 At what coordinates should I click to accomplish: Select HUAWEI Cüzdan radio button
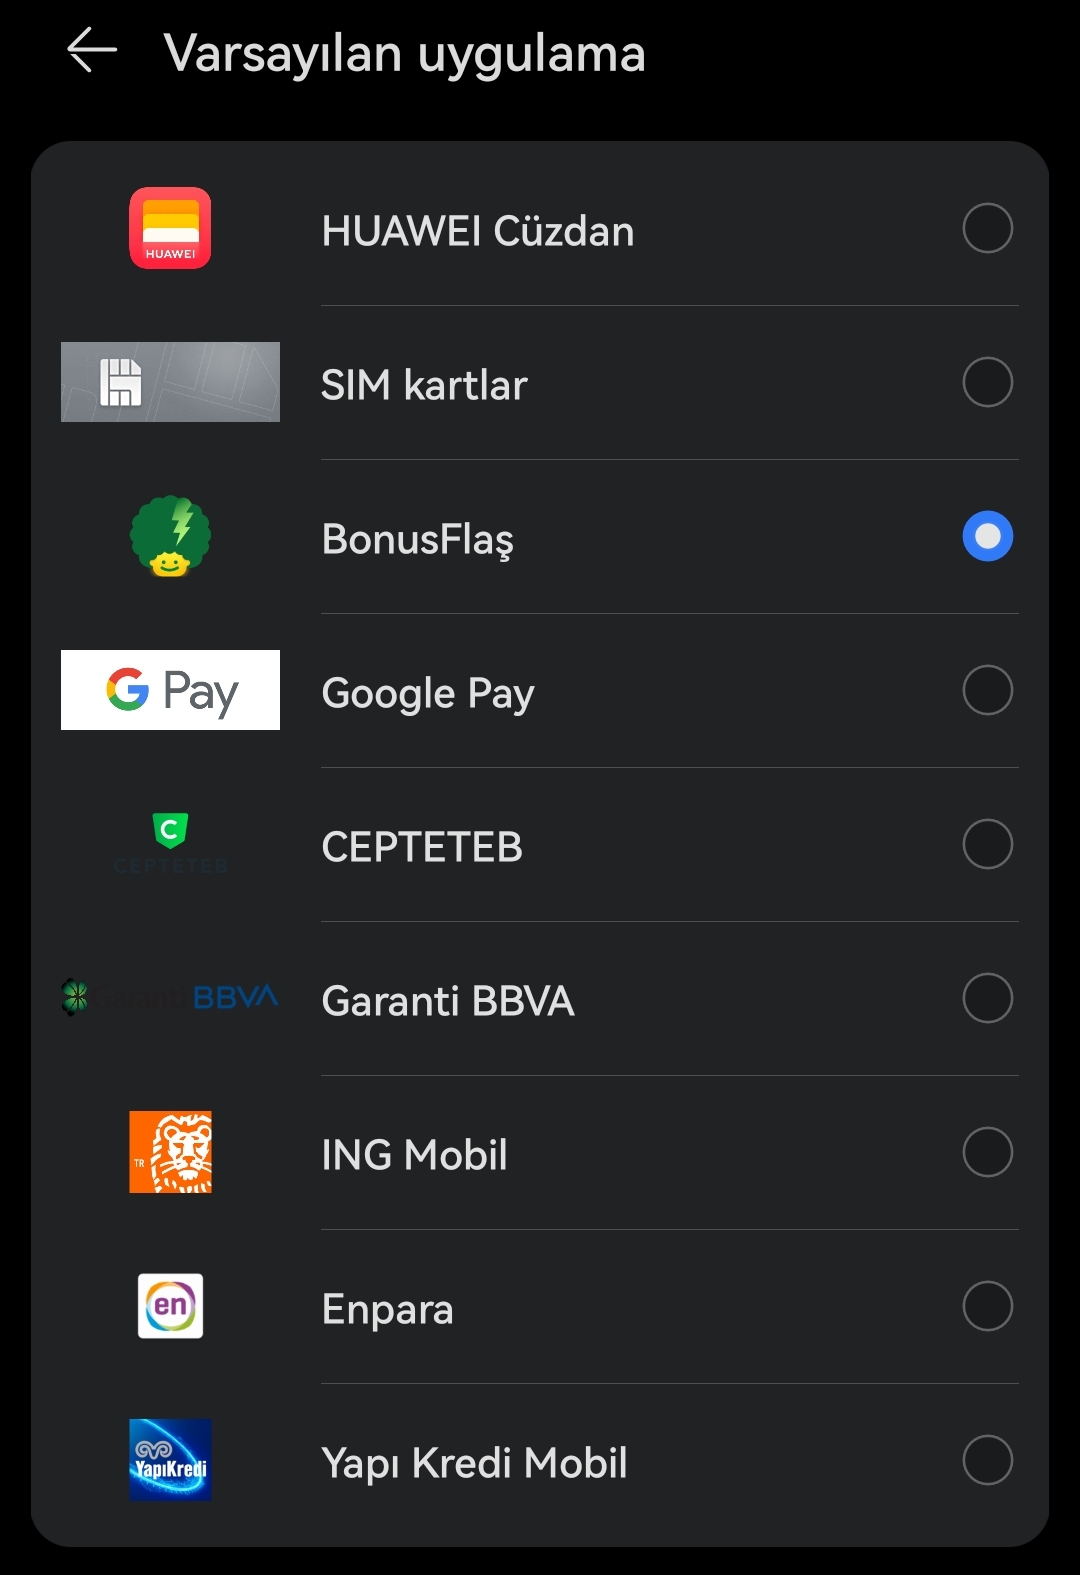click(988, 228)
